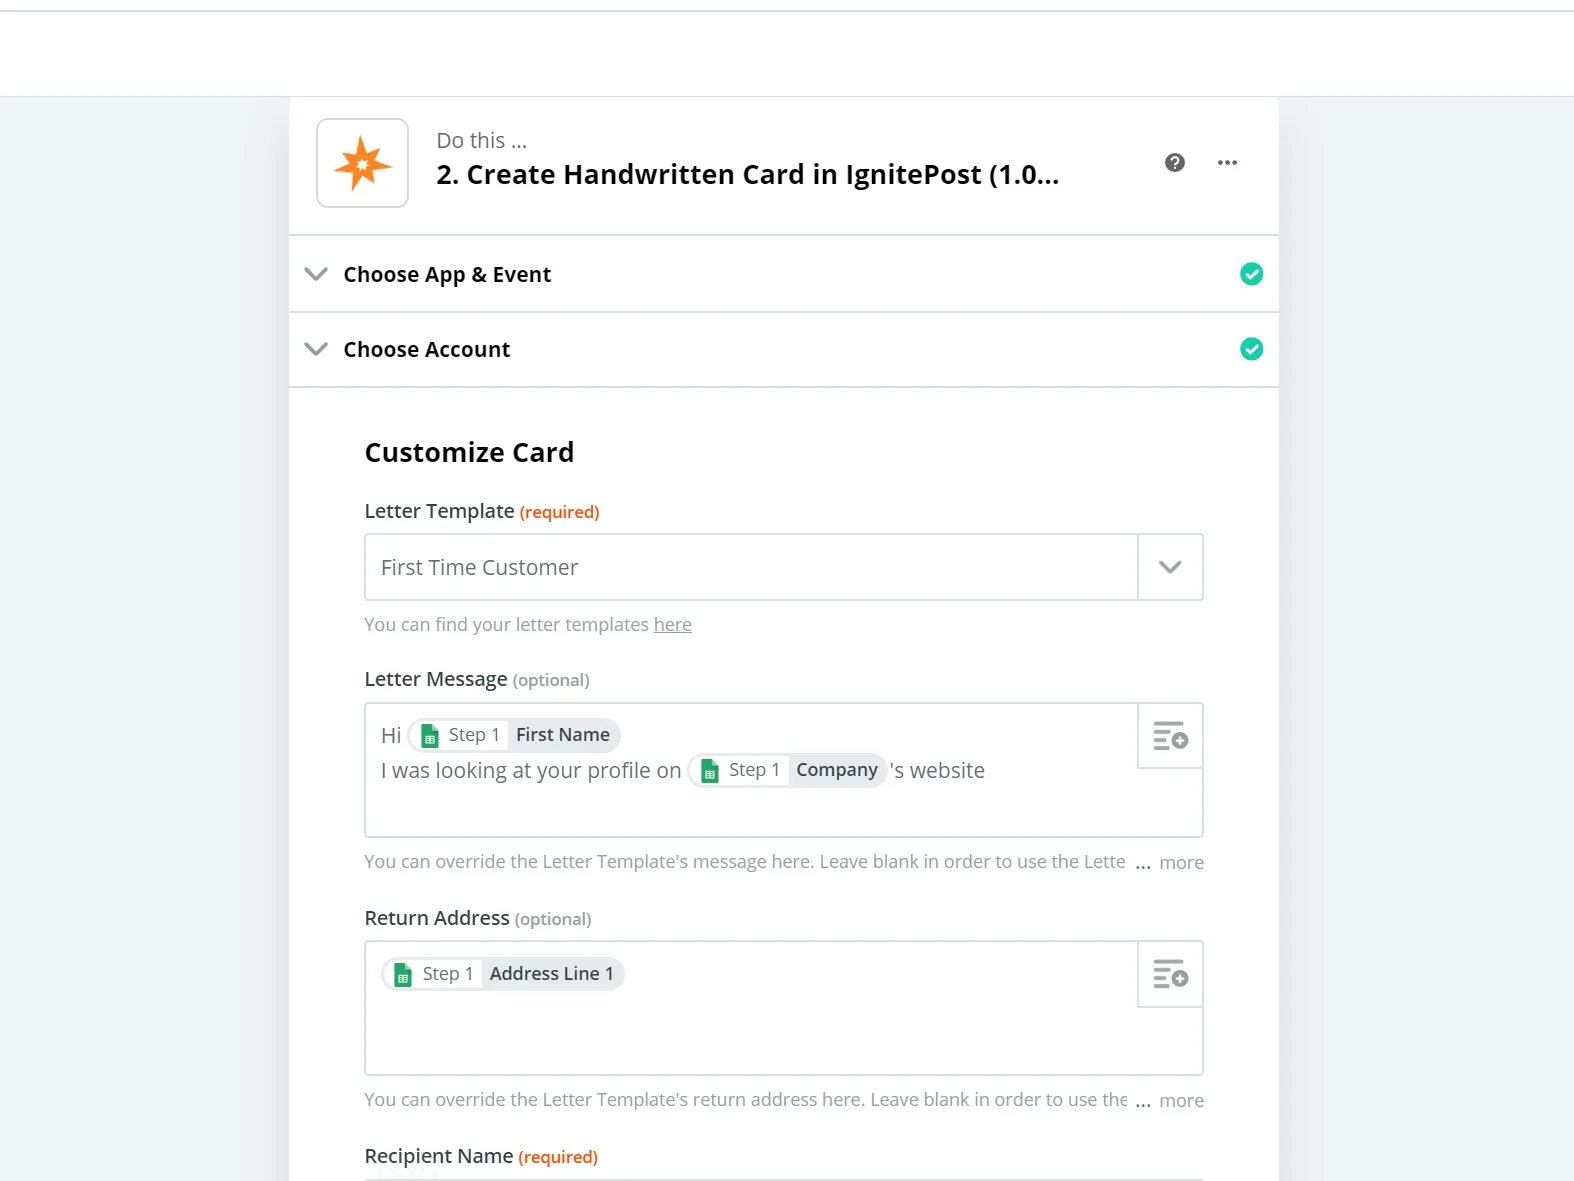1574x1181 pixels.
Task: Click the Google Sheets icon in Address Line 1 pill
Action: coord(403,975)
